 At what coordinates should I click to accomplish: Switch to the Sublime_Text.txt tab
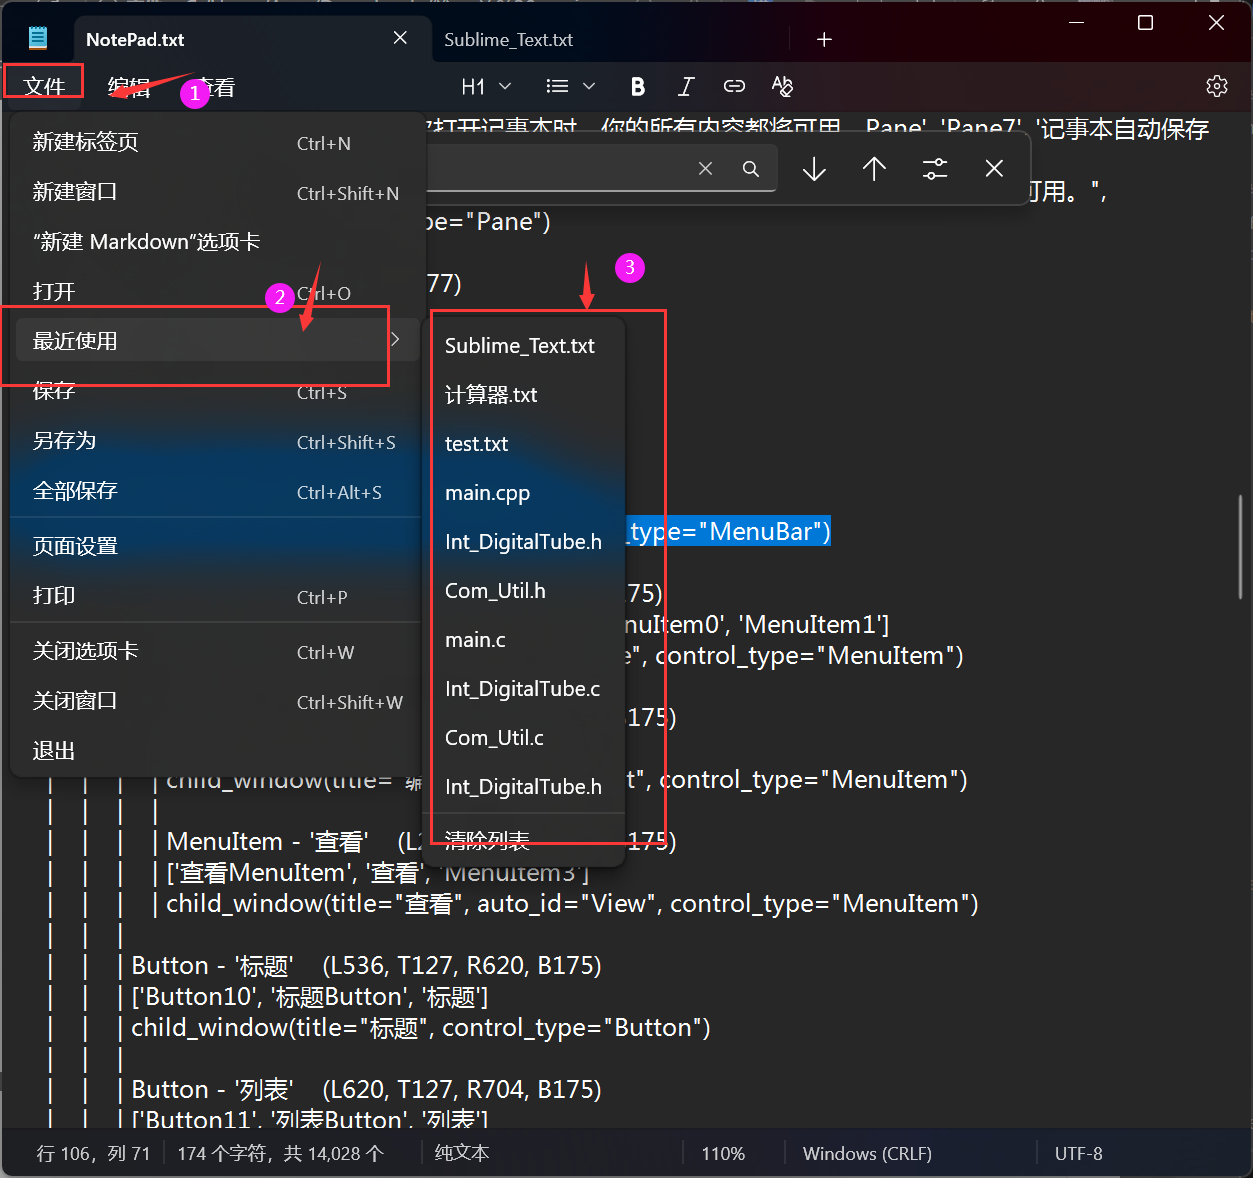(x=509, y=40)
